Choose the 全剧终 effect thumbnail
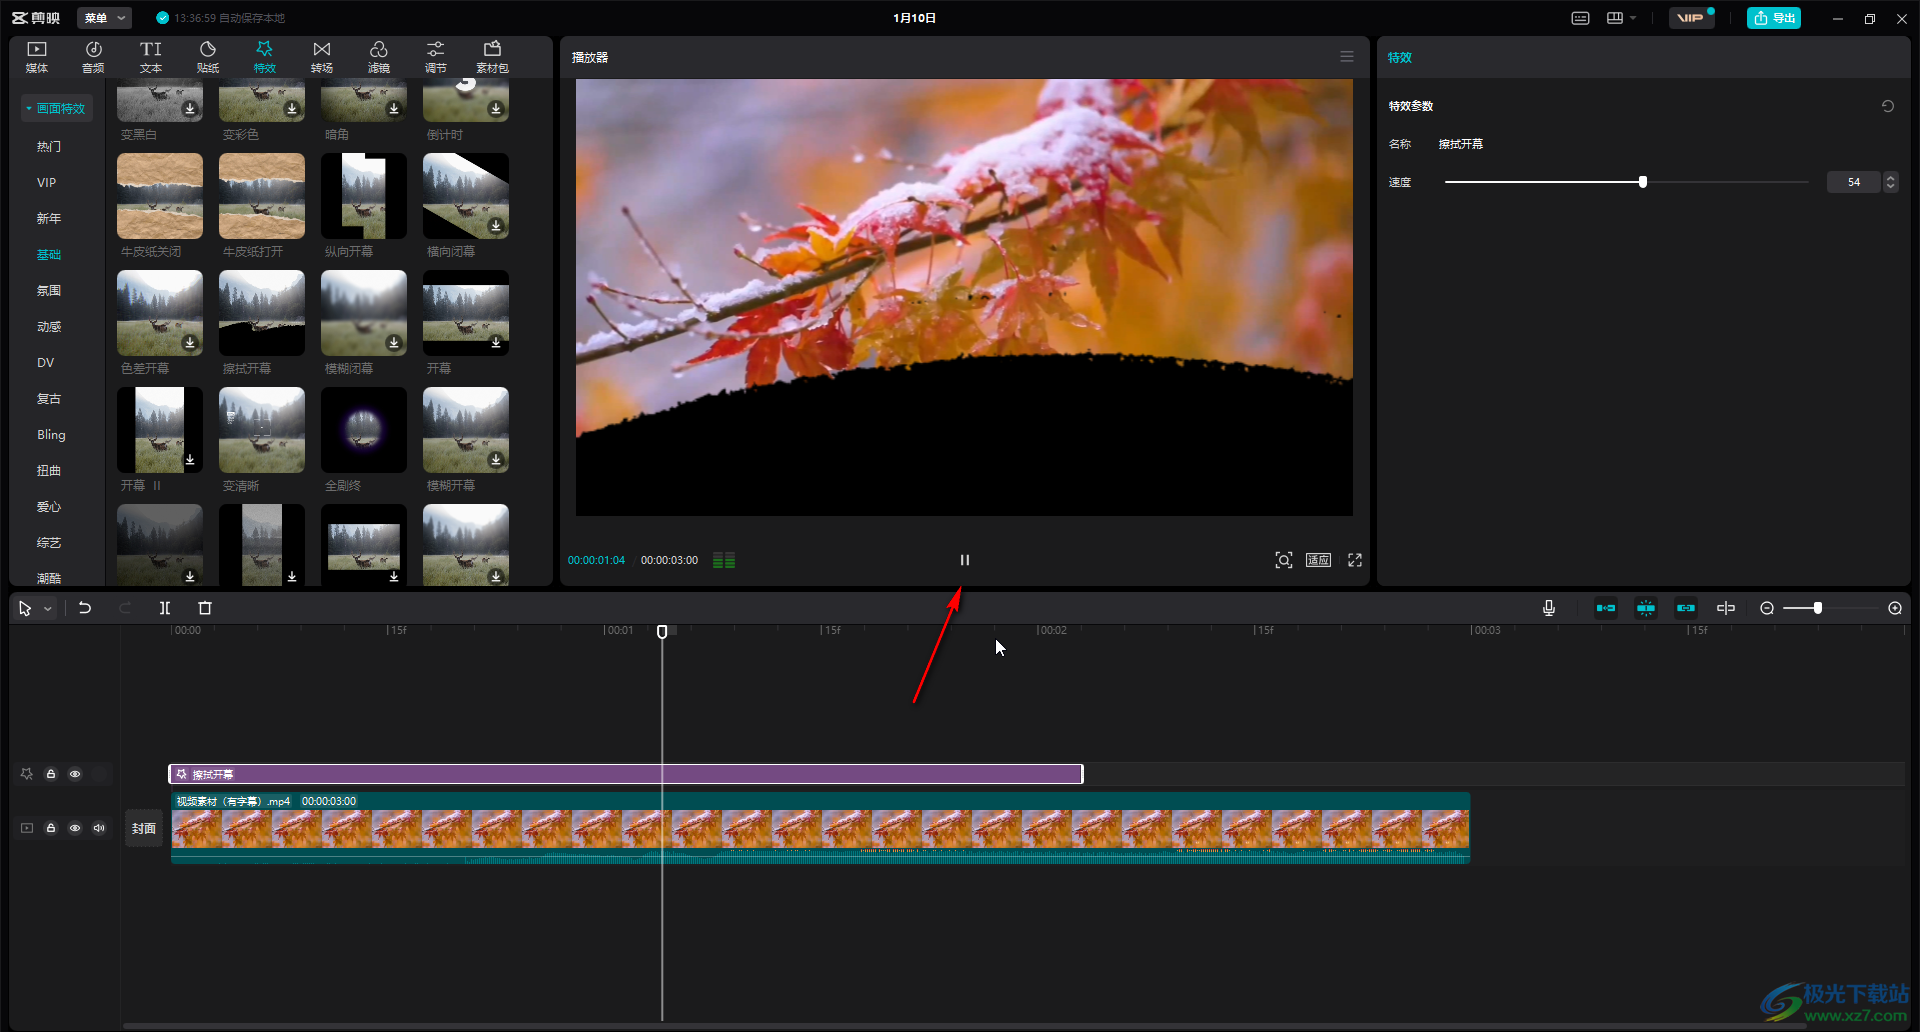This screenshot has height=1032, width=1920. [x=364, y=430]
